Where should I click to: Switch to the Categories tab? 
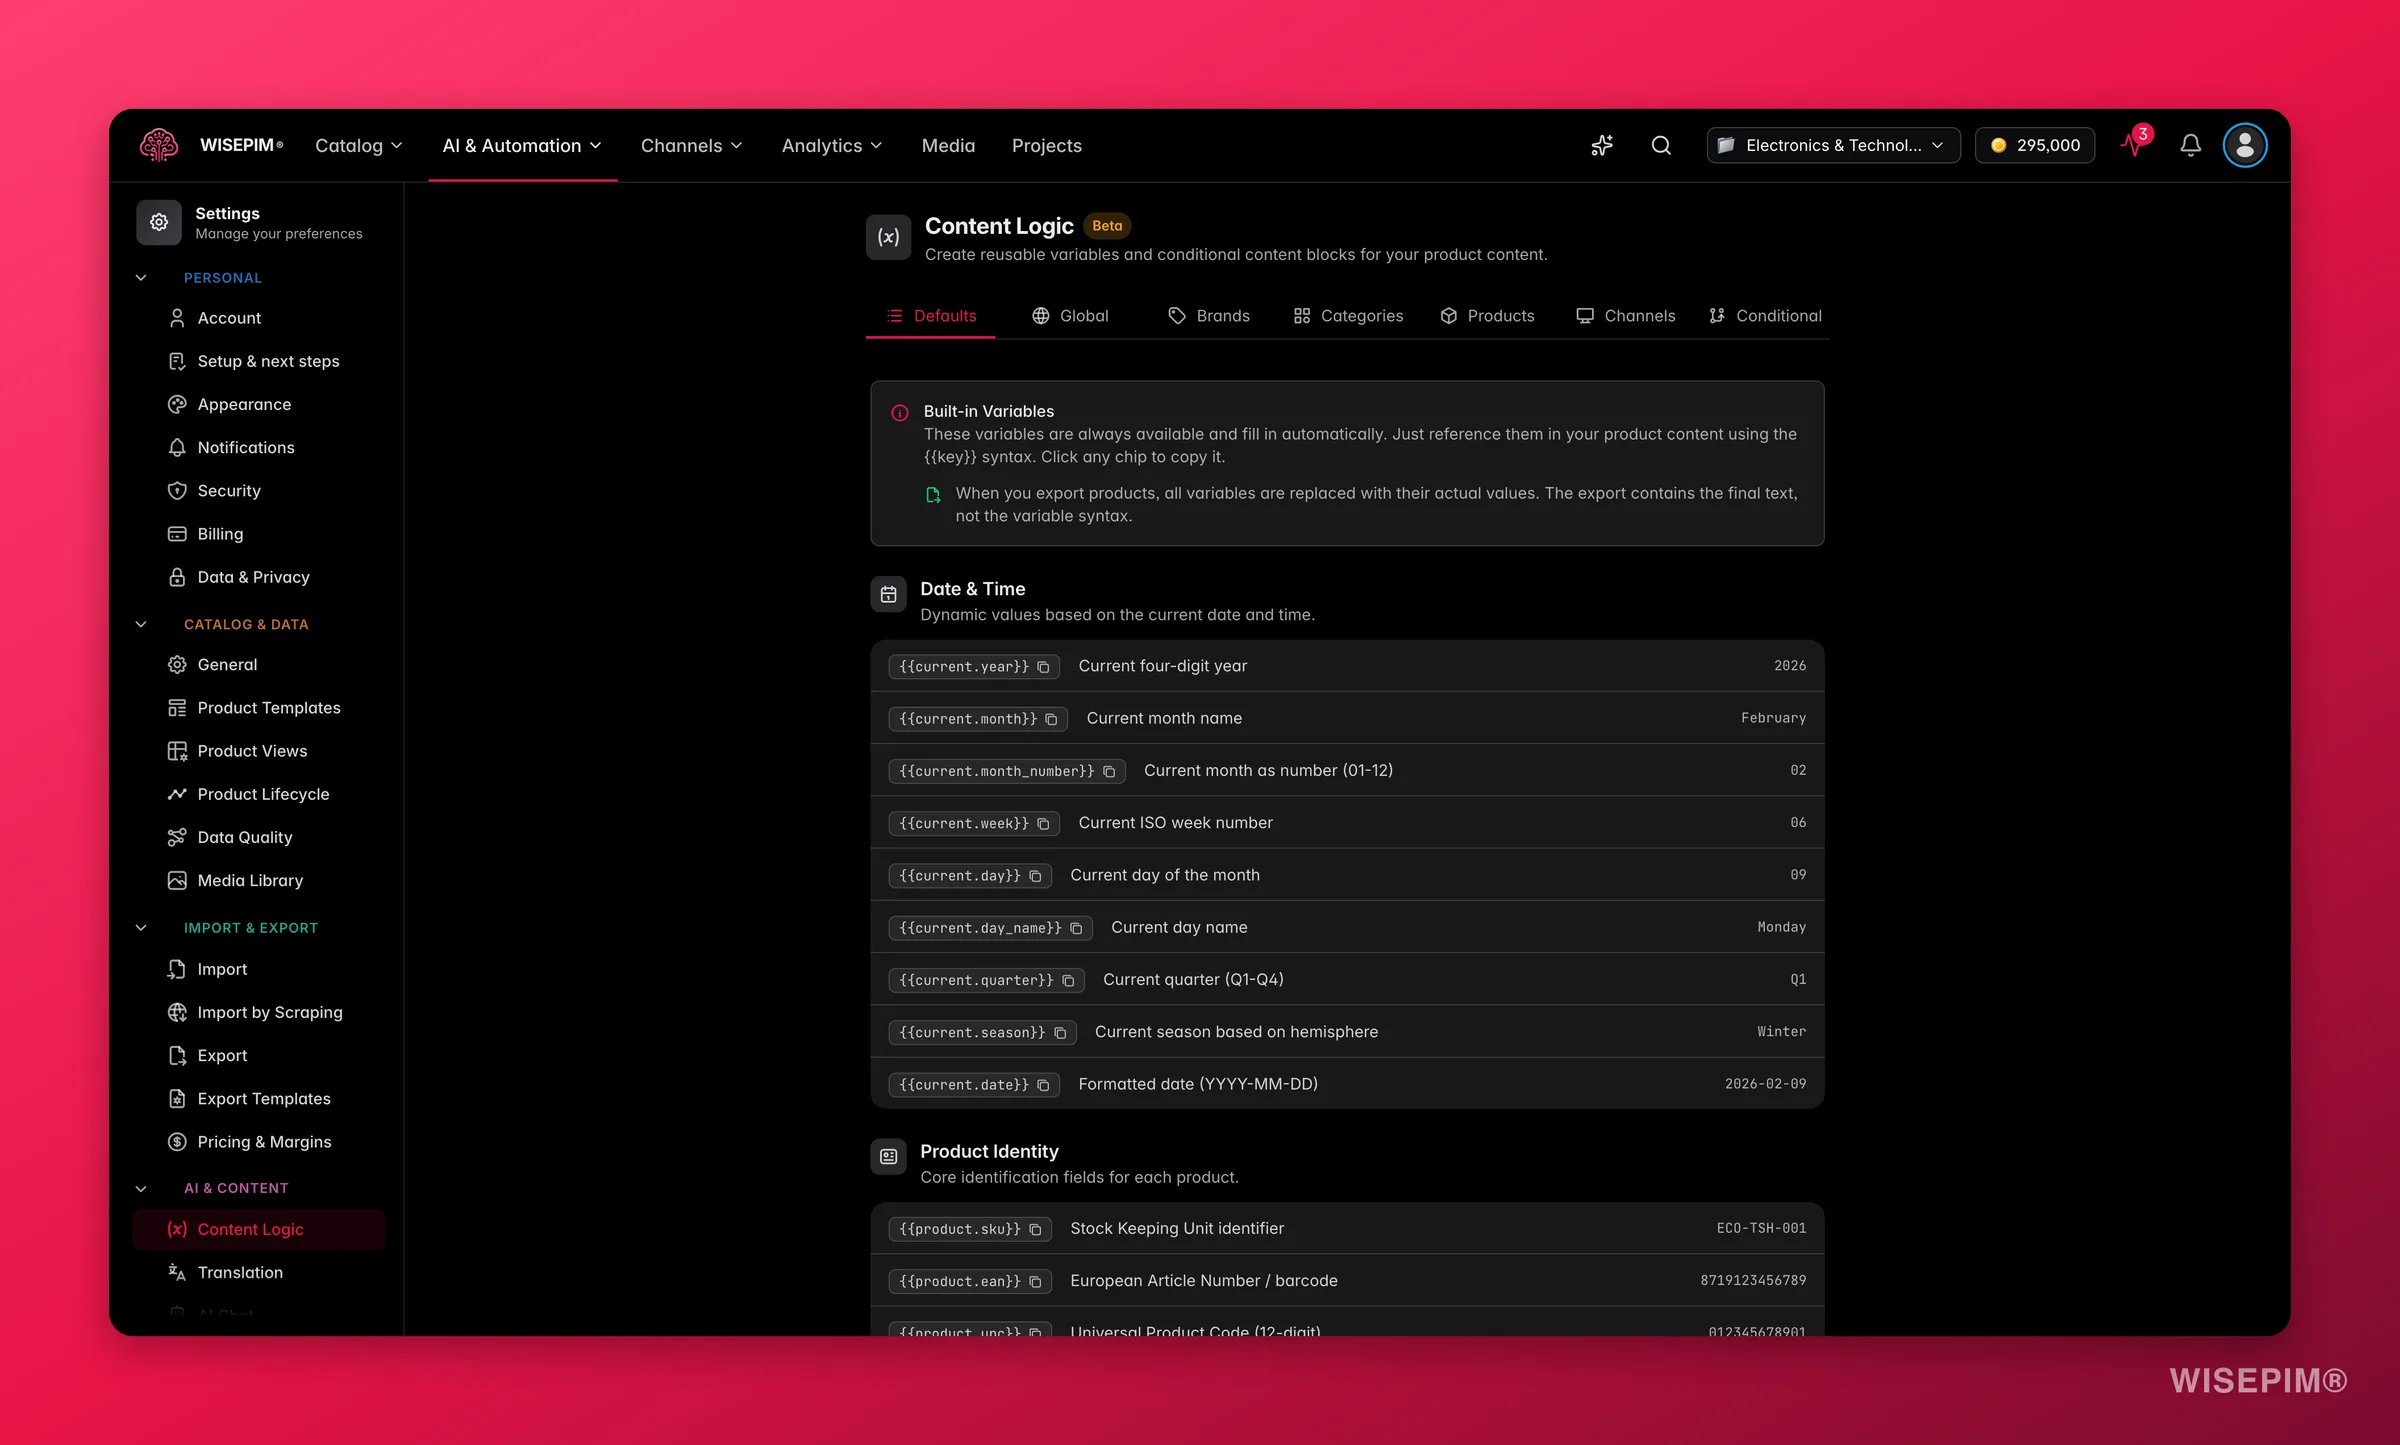pyautogui.click(x=1348, y=316)
